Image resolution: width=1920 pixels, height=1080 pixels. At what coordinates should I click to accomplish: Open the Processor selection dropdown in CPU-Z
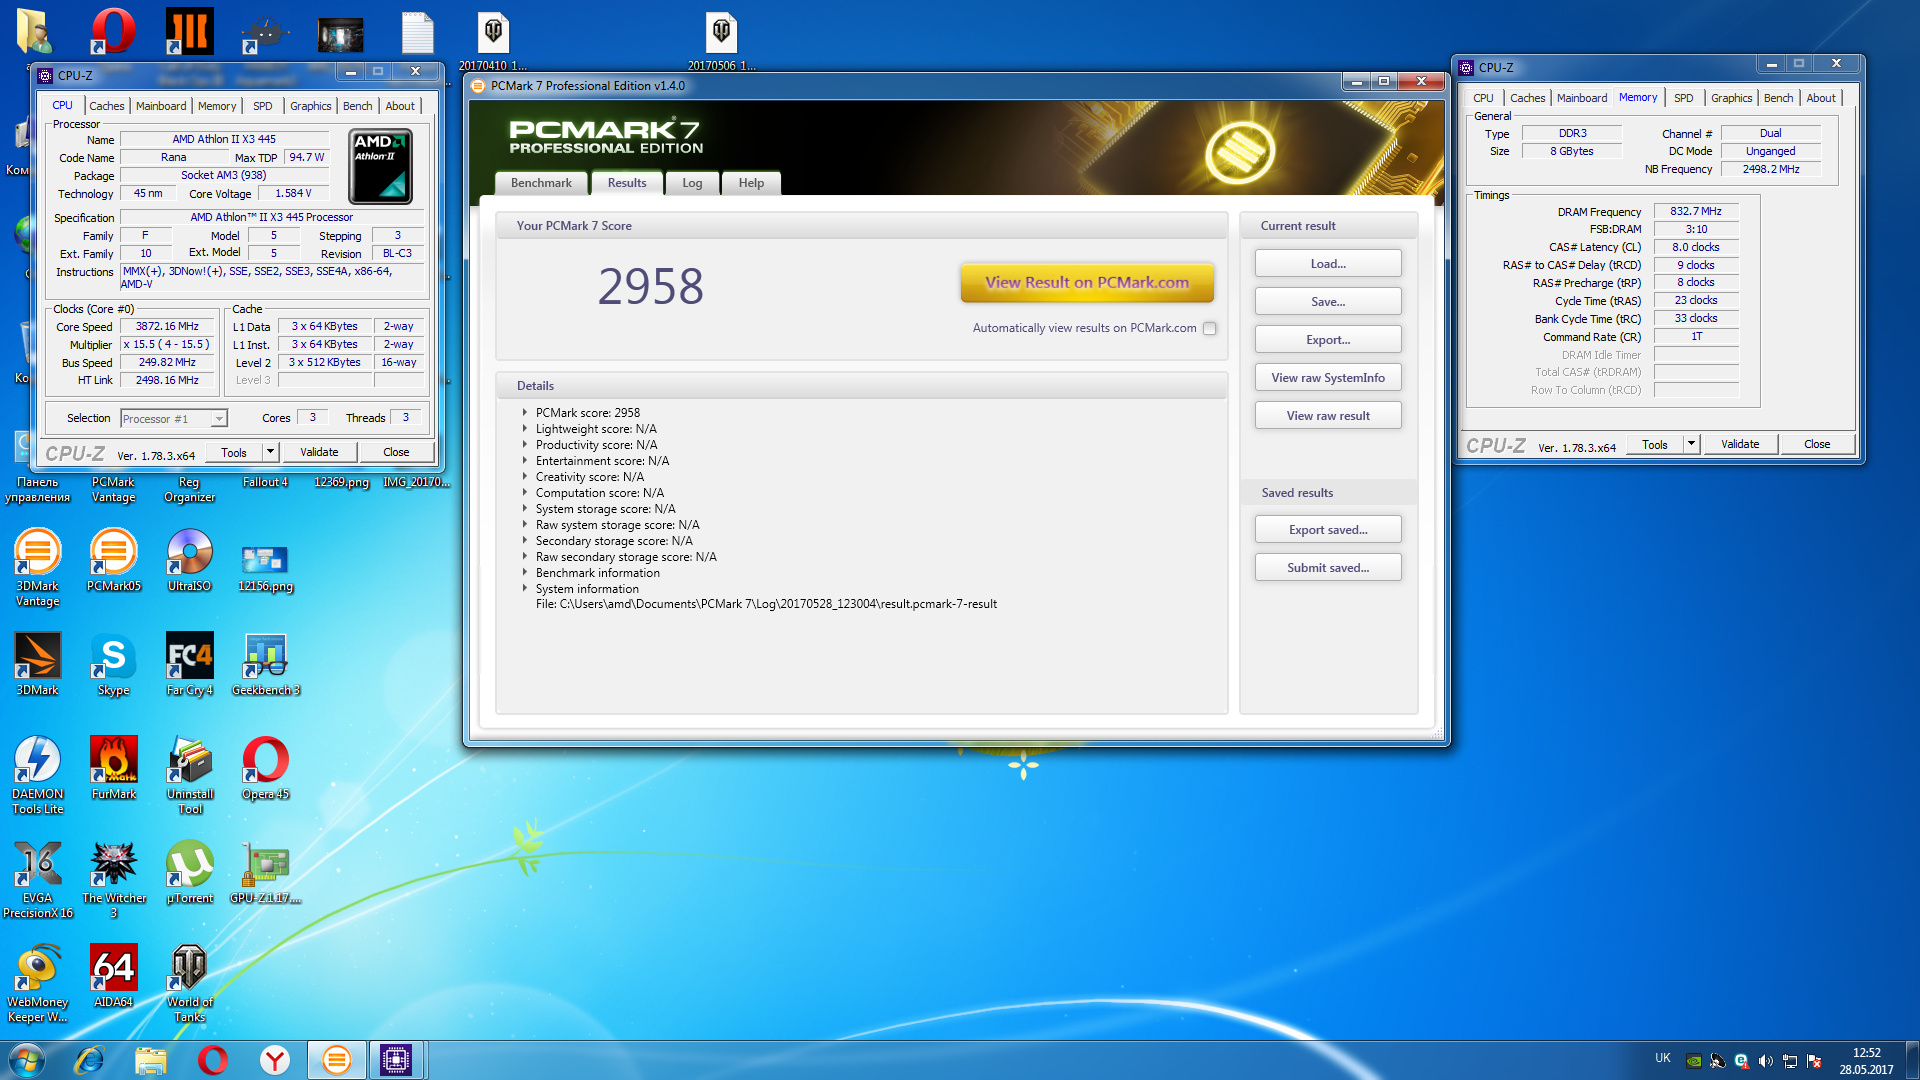point(174,419)
